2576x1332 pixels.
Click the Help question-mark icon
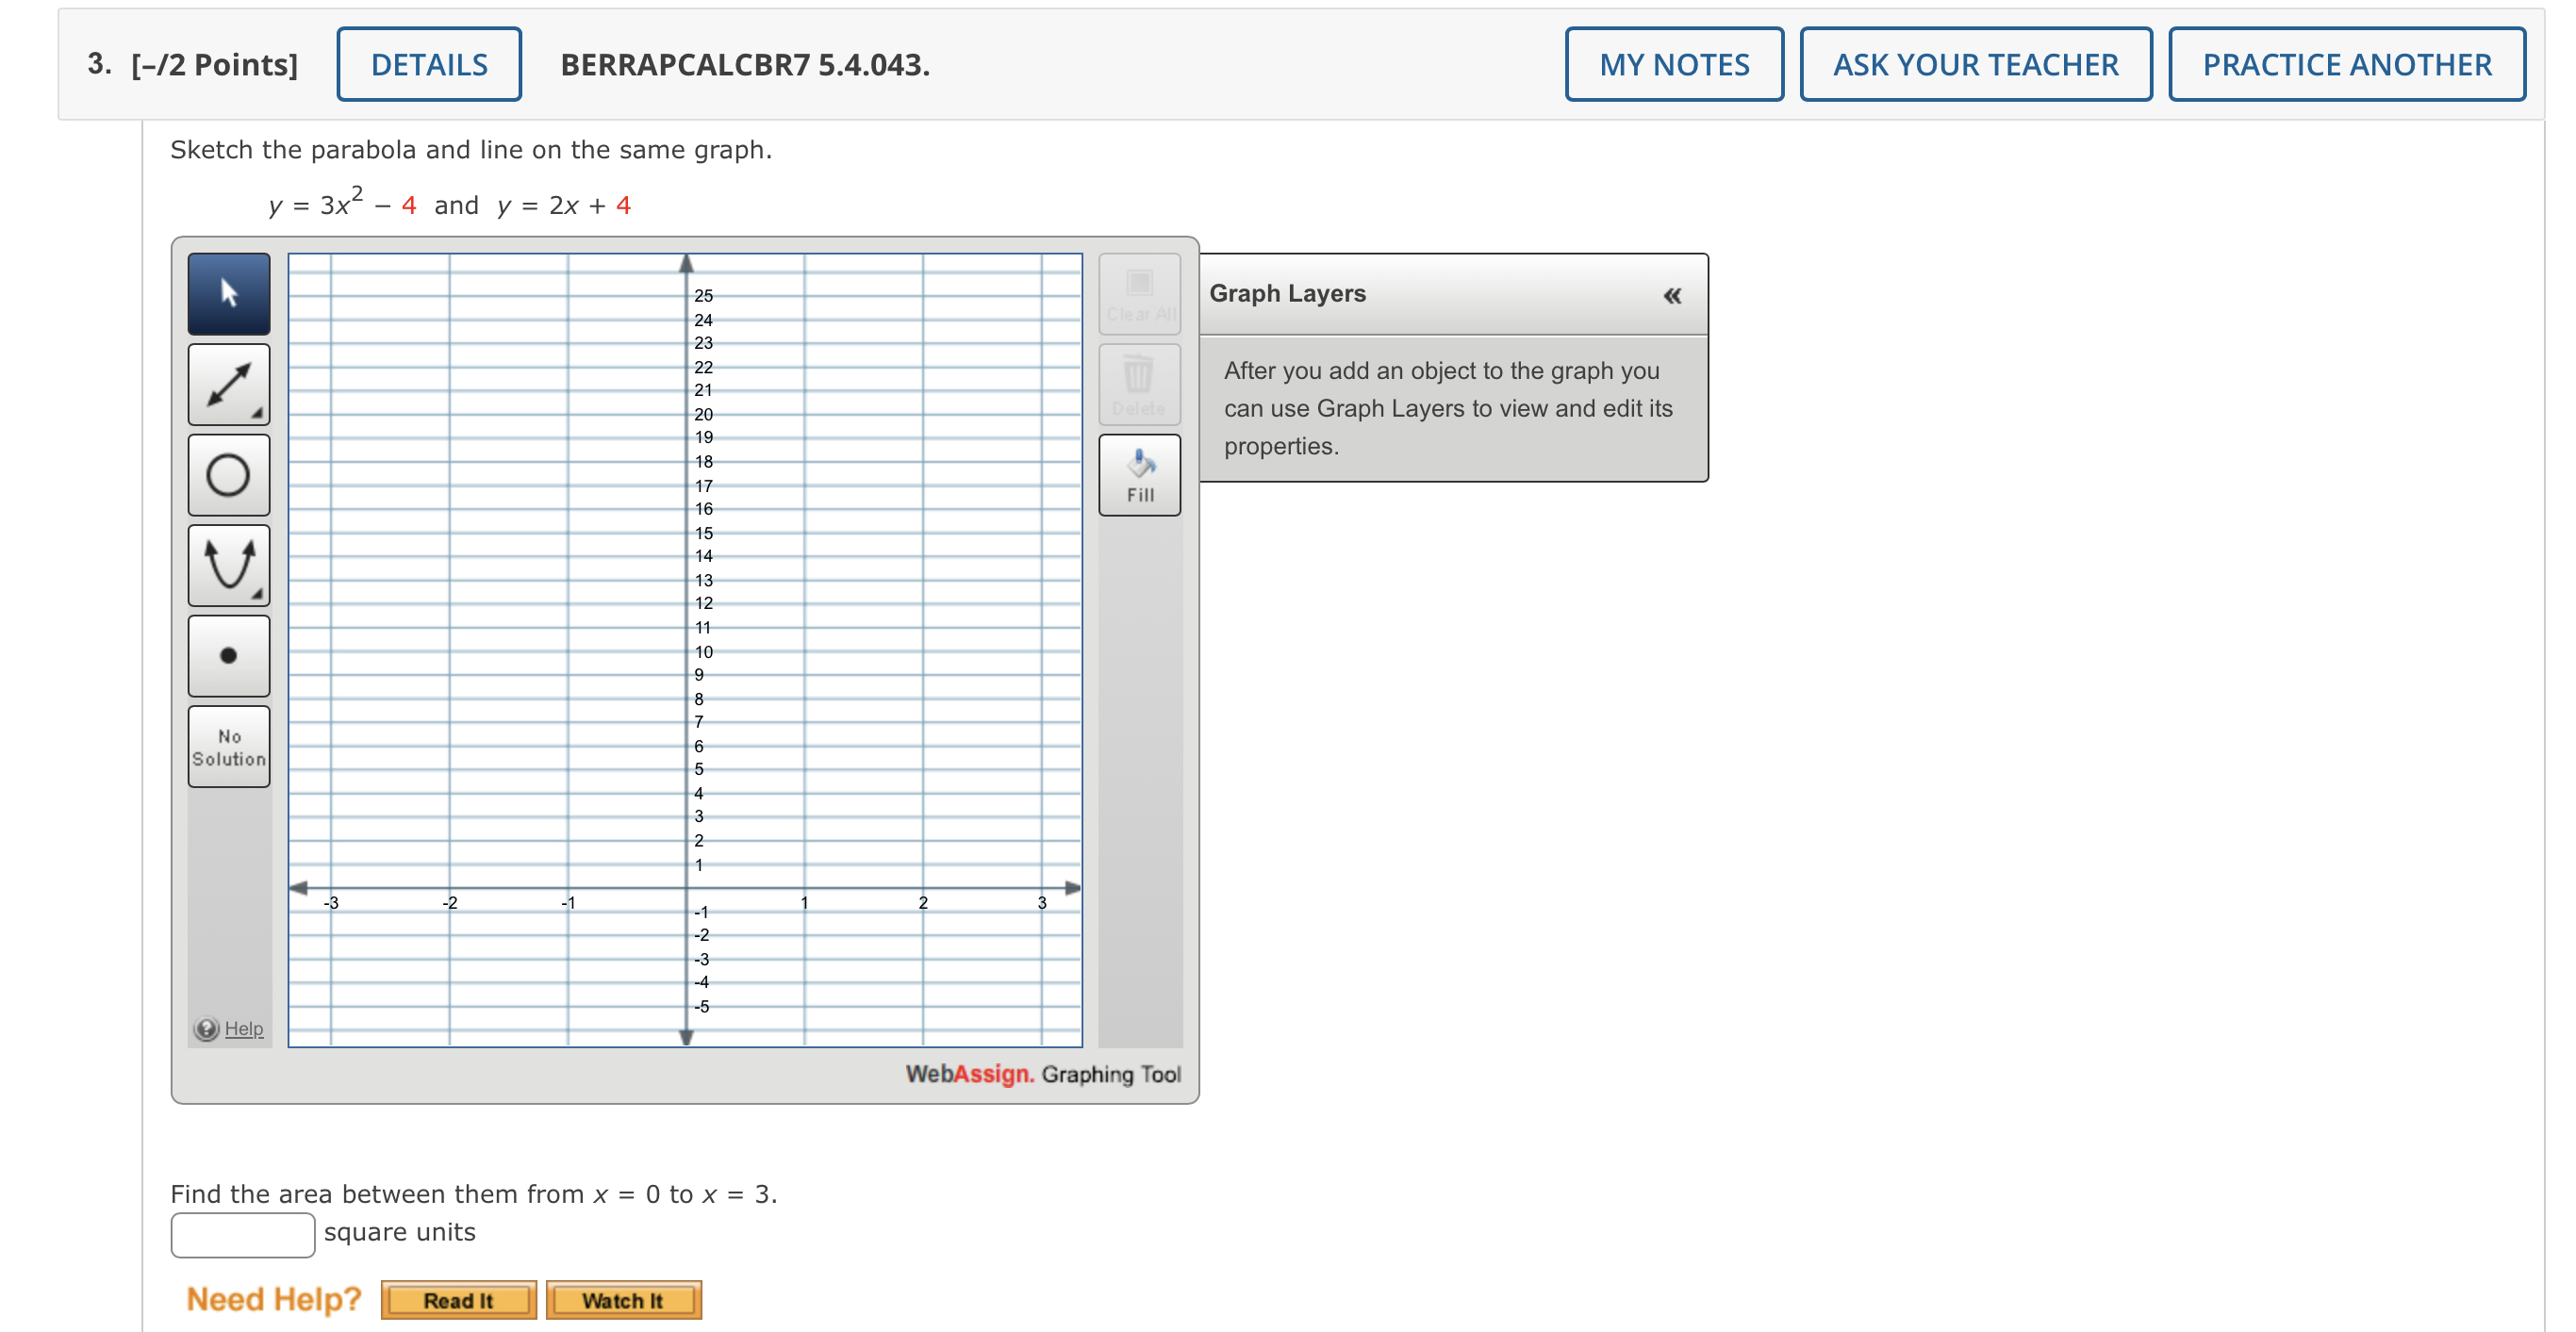pos(208,1028)
